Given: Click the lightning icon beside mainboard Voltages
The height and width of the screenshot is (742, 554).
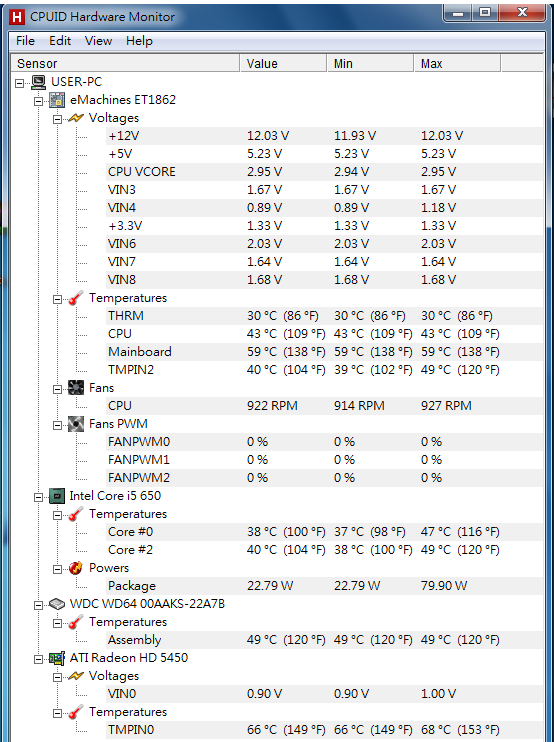Looking at the screenshot, I should (x=76, y=118).
